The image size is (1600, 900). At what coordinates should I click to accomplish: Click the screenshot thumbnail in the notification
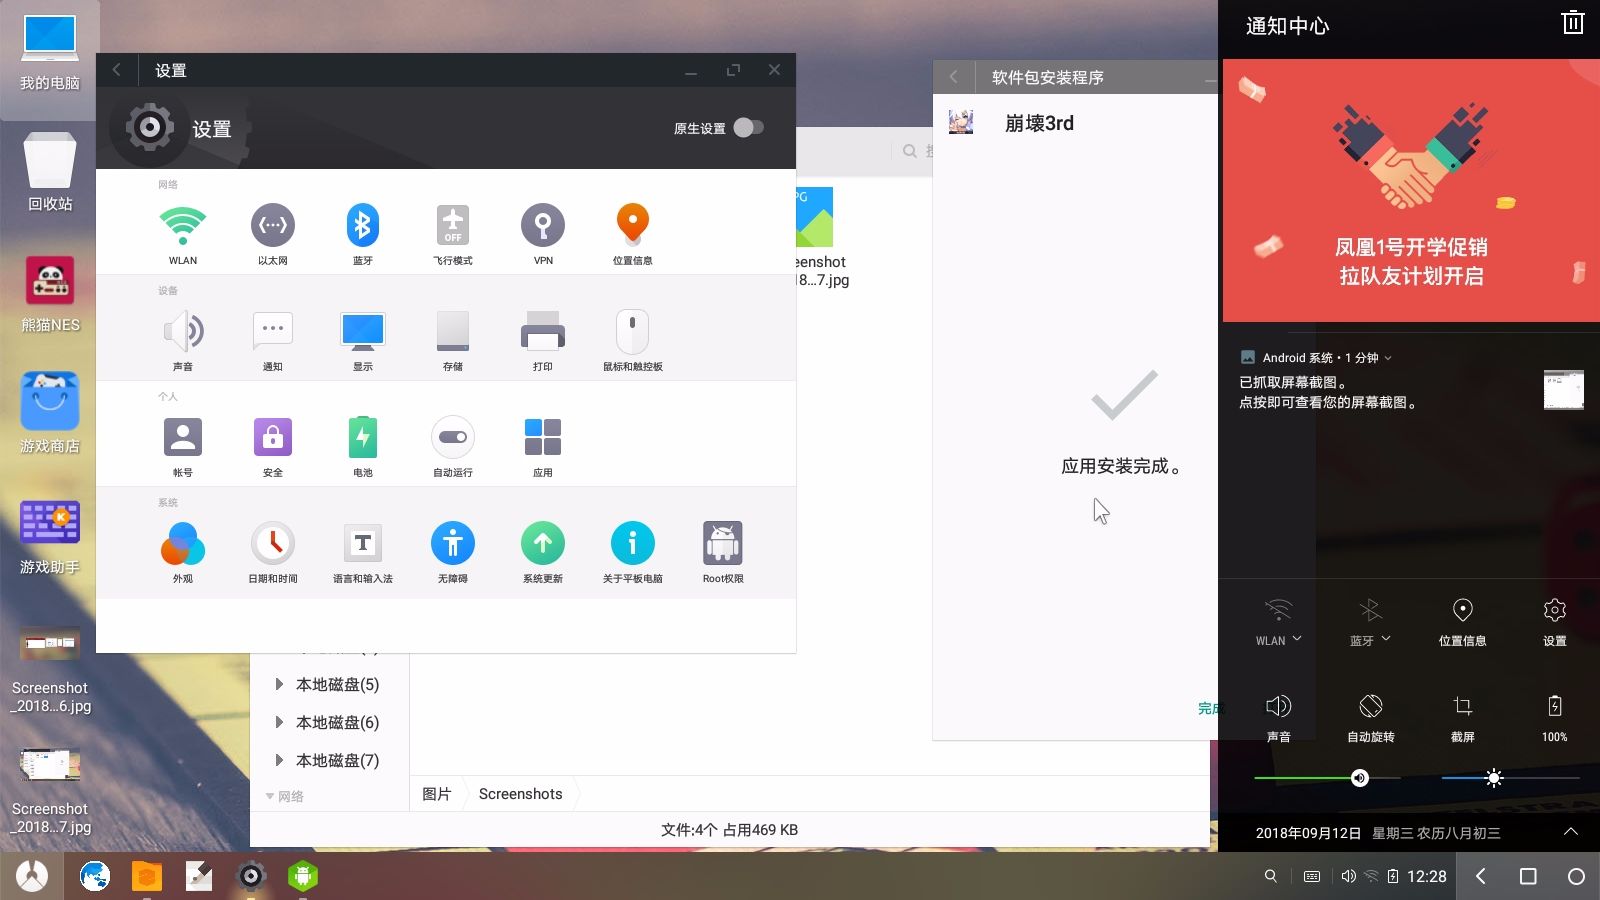tap(1564, 390)
